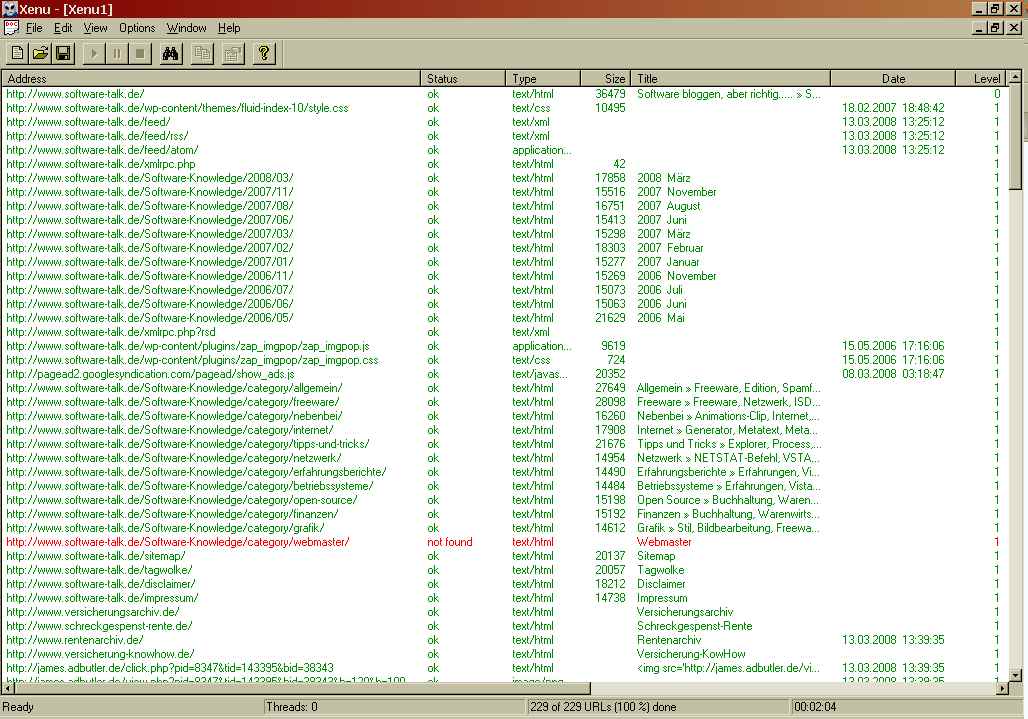Viewport: 1028px width, 719px height.
Task: Click the Xenu document icon left of File
Action: click(10, 28)
